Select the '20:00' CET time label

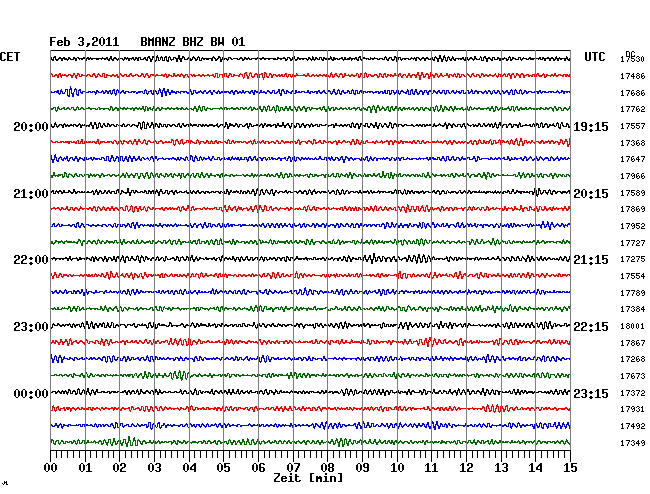coord(31,126)
